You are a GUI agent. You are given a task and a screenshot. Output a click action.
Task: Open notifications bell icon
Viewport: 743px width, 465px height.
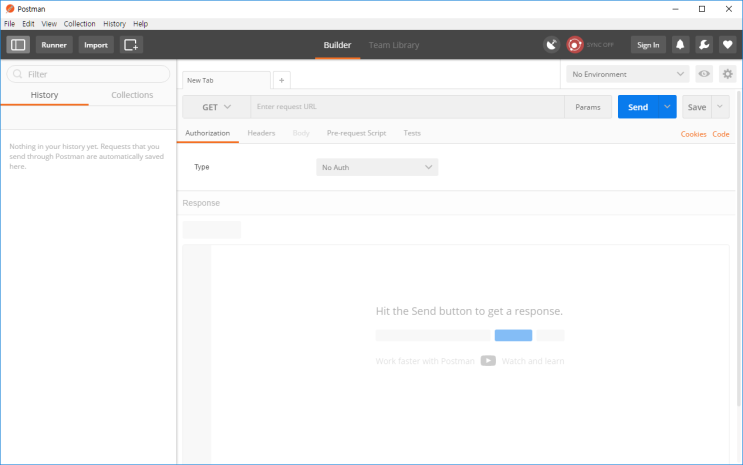680,45
